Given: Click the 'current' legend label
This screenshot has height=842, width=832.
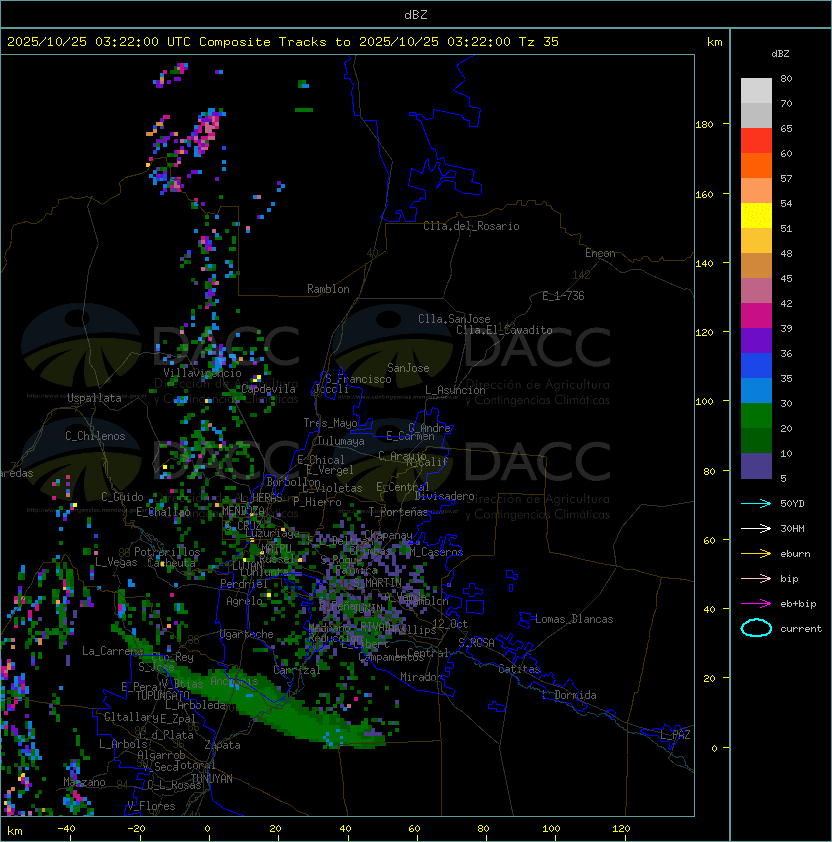Looking at the screenshot, I should (801, 629).
